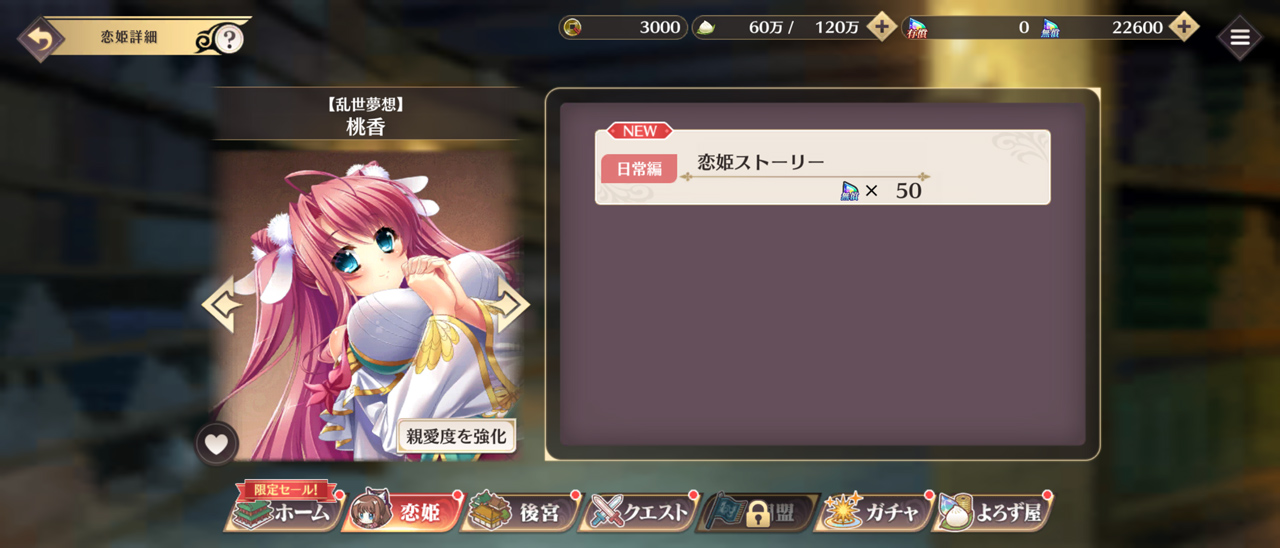This screenshot has width=1280, height=548.
Task: Open the 後宮 tab
Action: [x=521, y=512]
